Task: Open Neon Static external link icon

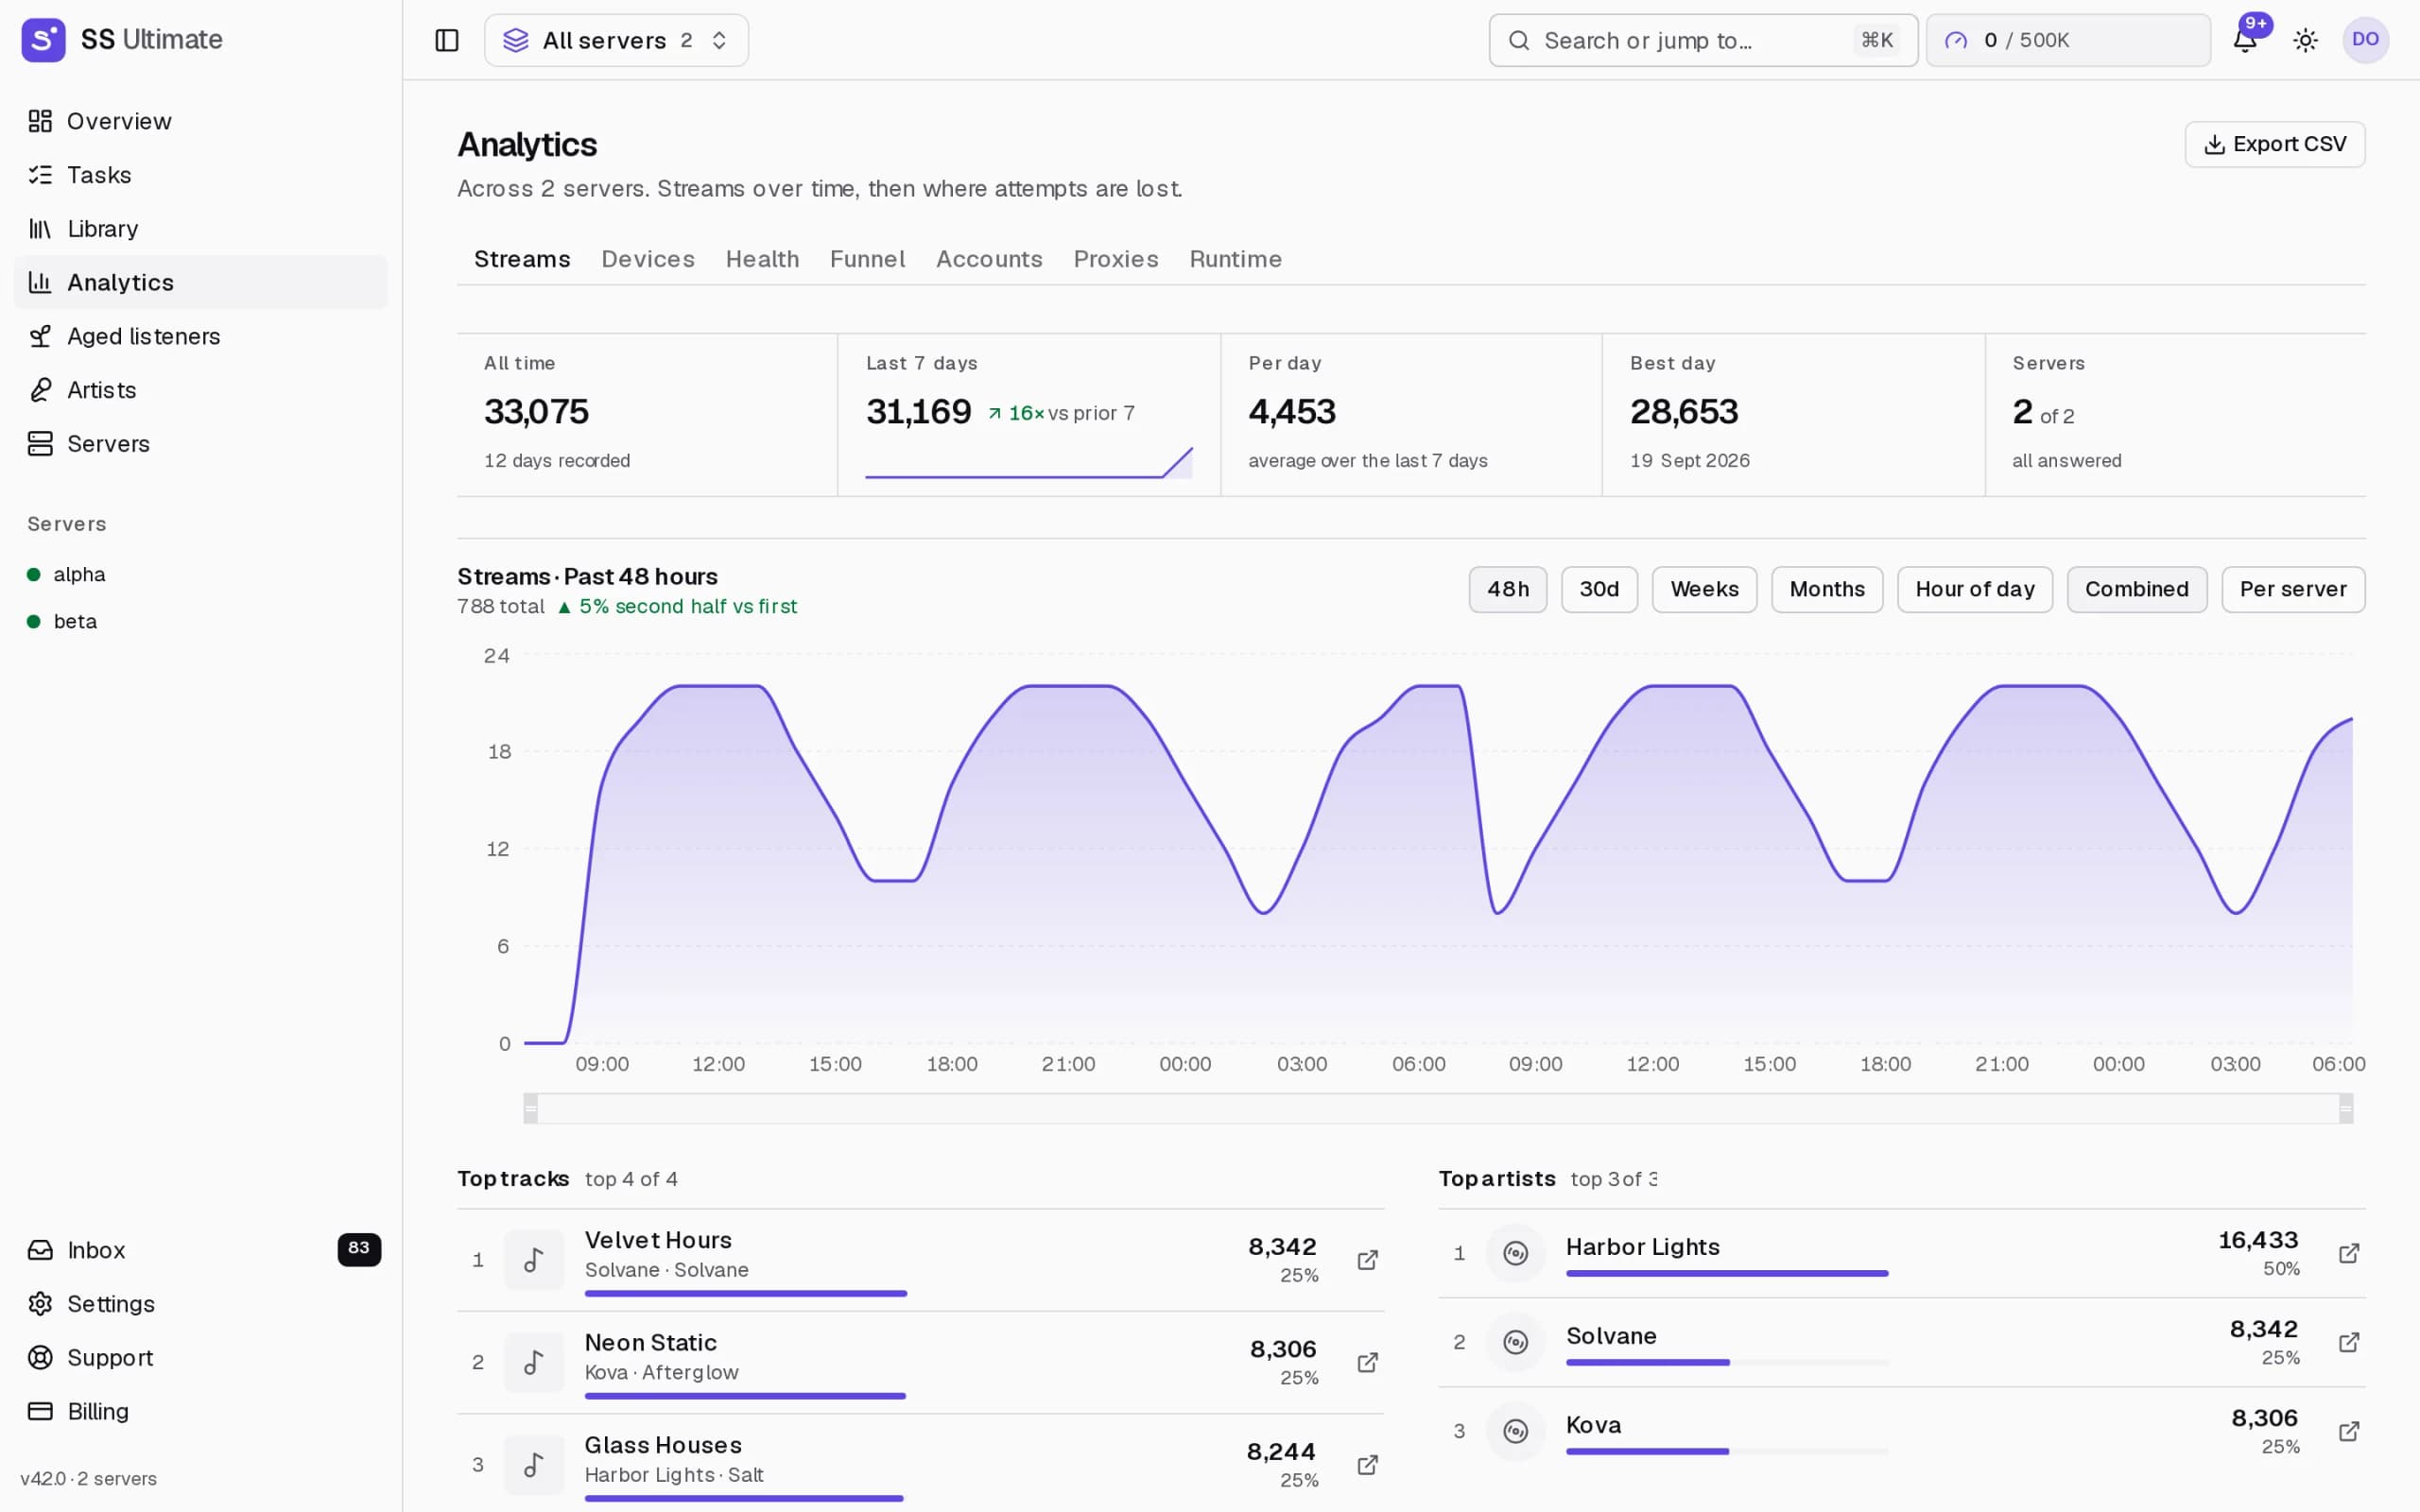Action: pyautogui.click(x=1367, y=1362)
